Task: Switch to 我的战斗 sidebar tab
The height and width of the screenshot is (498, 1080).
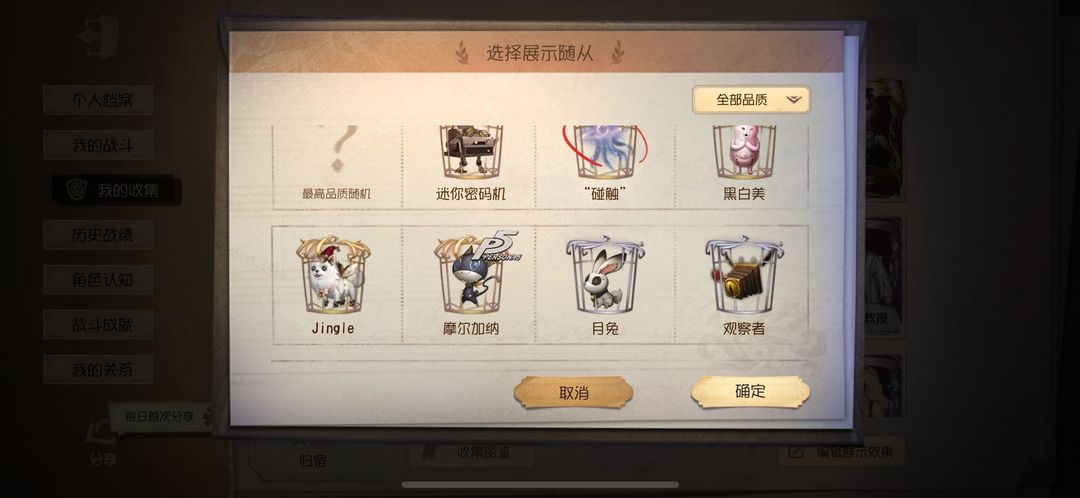Action: (x=98, y=145)
